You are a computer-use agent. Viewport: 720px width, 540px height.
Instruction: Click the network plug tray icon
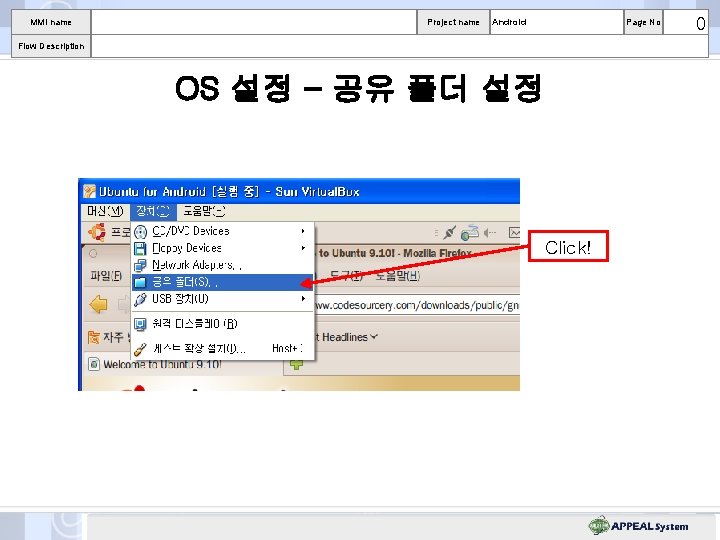tap(449, 232)
